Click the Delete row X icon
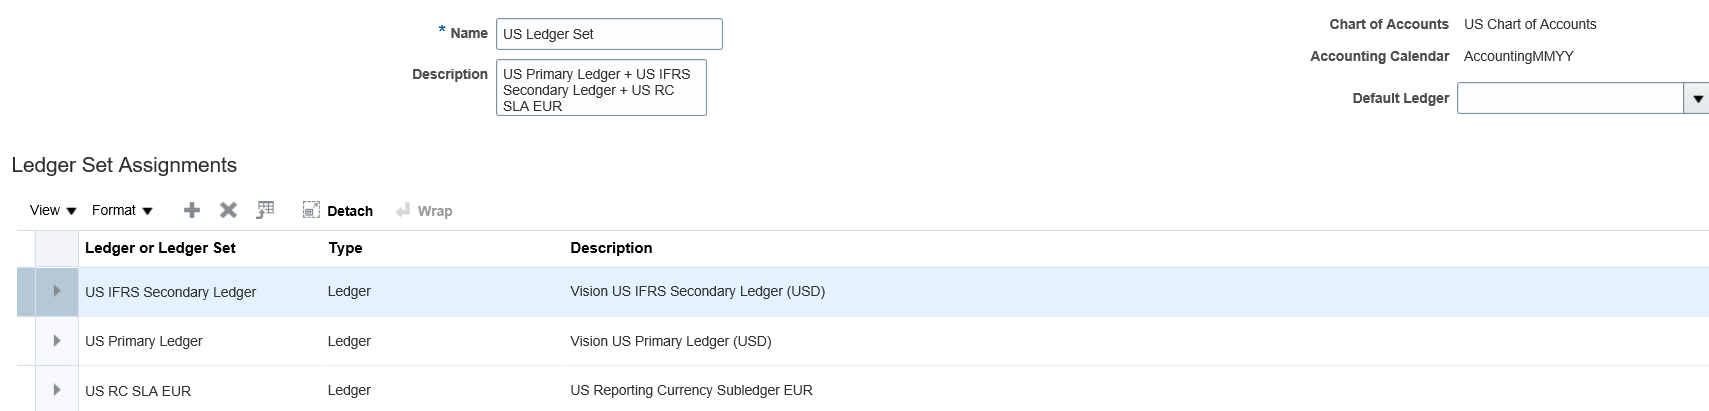This screenshot has width=1709, height=411. 228,210
